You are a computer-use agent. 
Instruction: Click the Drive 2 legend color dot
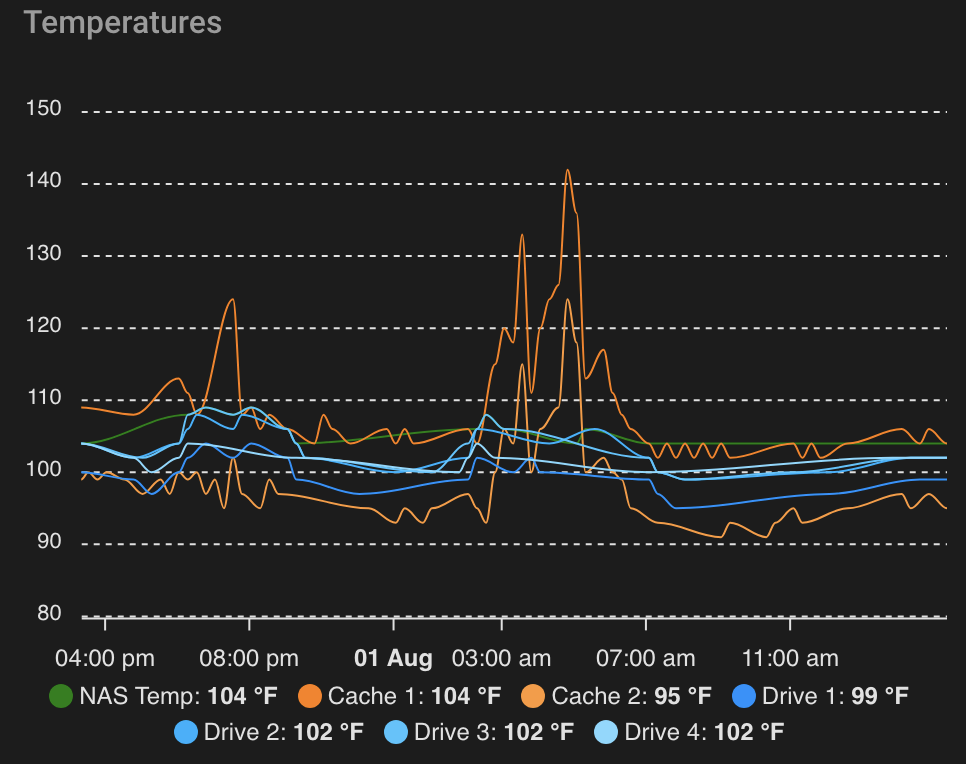coord(186,732)
